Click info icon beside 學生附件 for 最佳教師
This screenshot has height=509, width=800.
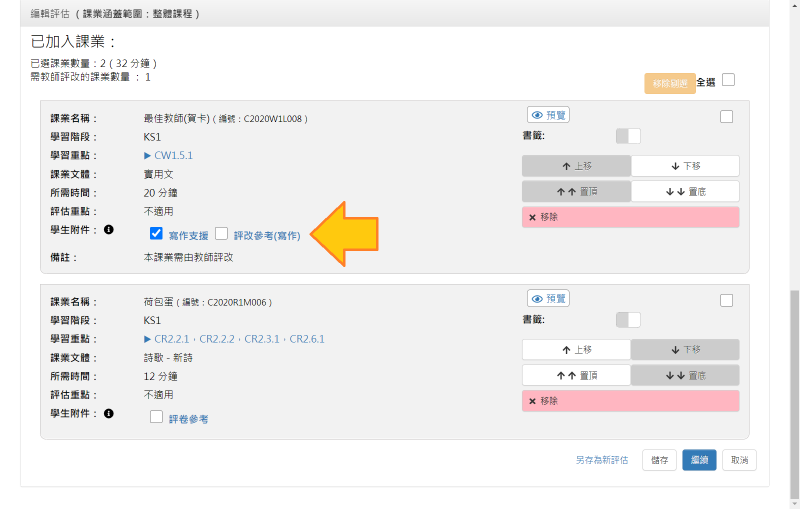click(x=109, y=230)
